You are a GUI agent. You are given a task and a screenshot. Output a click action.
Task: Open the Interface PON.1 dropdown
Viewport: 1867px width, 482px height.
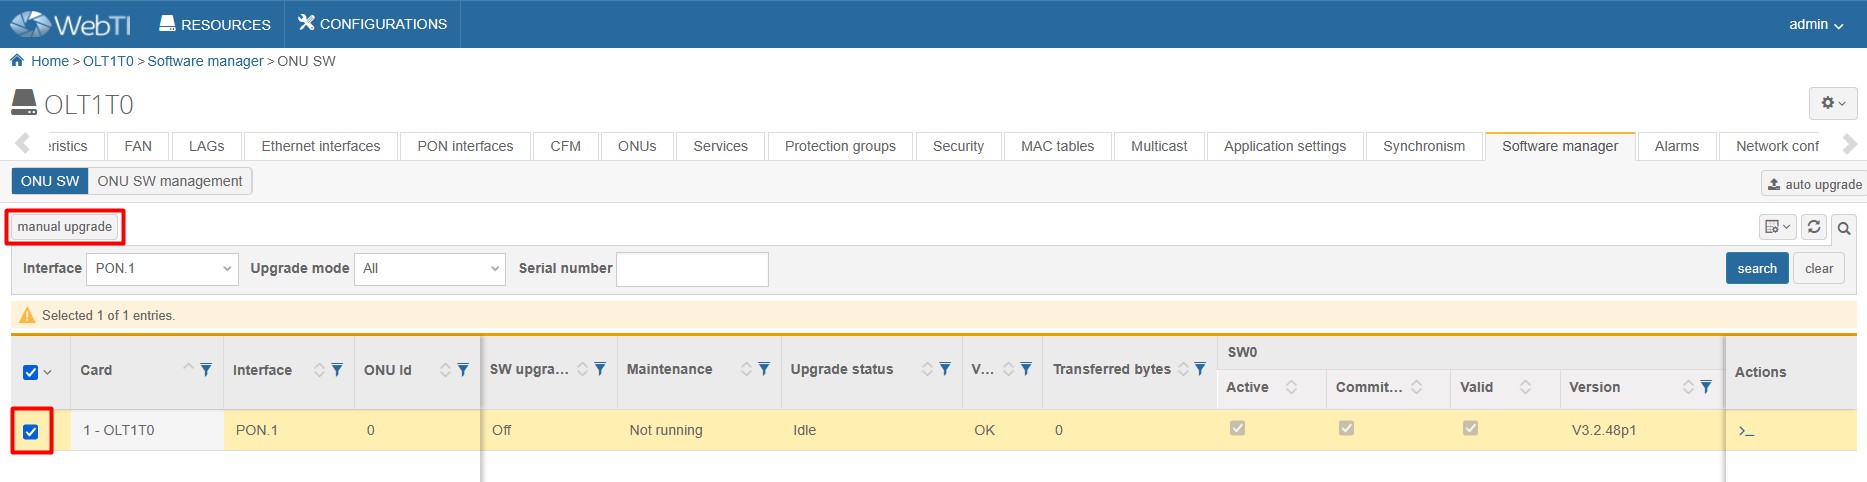162,269
